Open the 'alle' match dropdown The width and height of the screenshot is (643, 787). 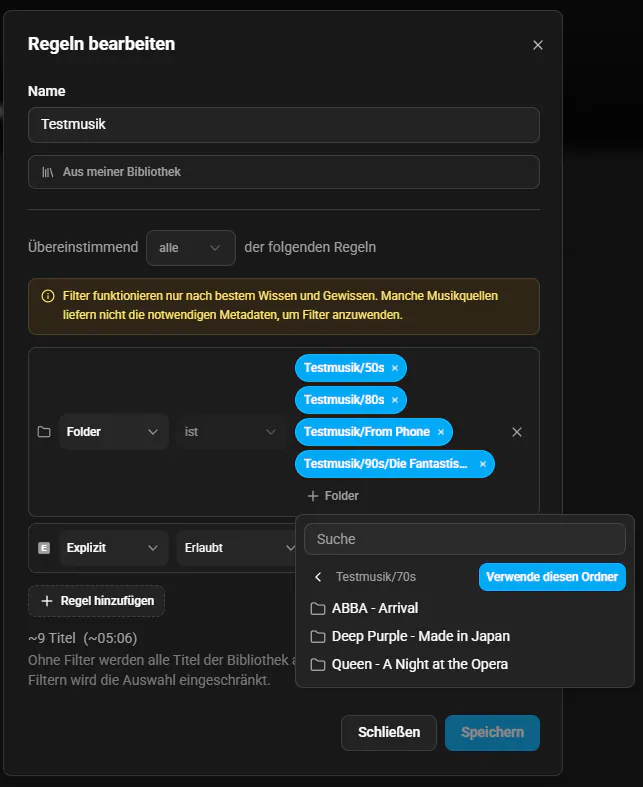point(191,247)
